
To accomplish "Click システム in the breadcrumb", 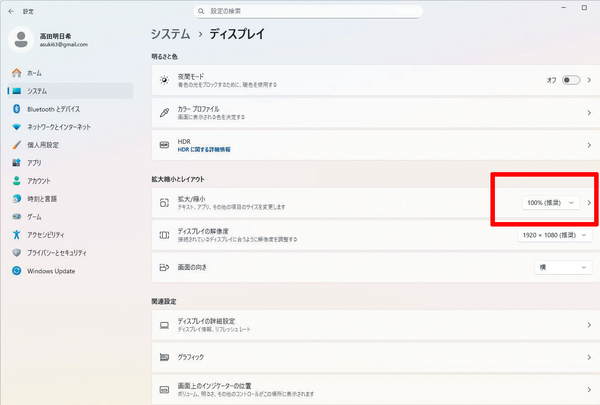I will click(x=170, y=34).
